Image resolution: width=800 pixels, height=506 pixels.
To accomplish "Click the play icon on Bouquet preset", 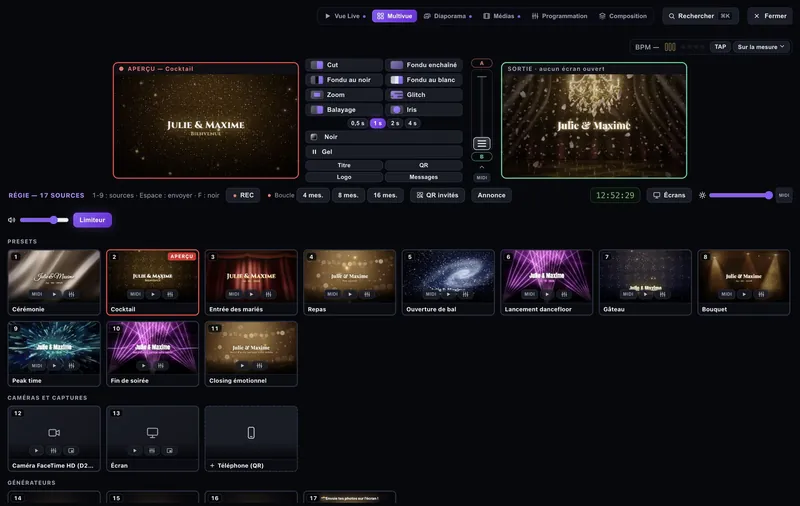I will pos(744,294).
